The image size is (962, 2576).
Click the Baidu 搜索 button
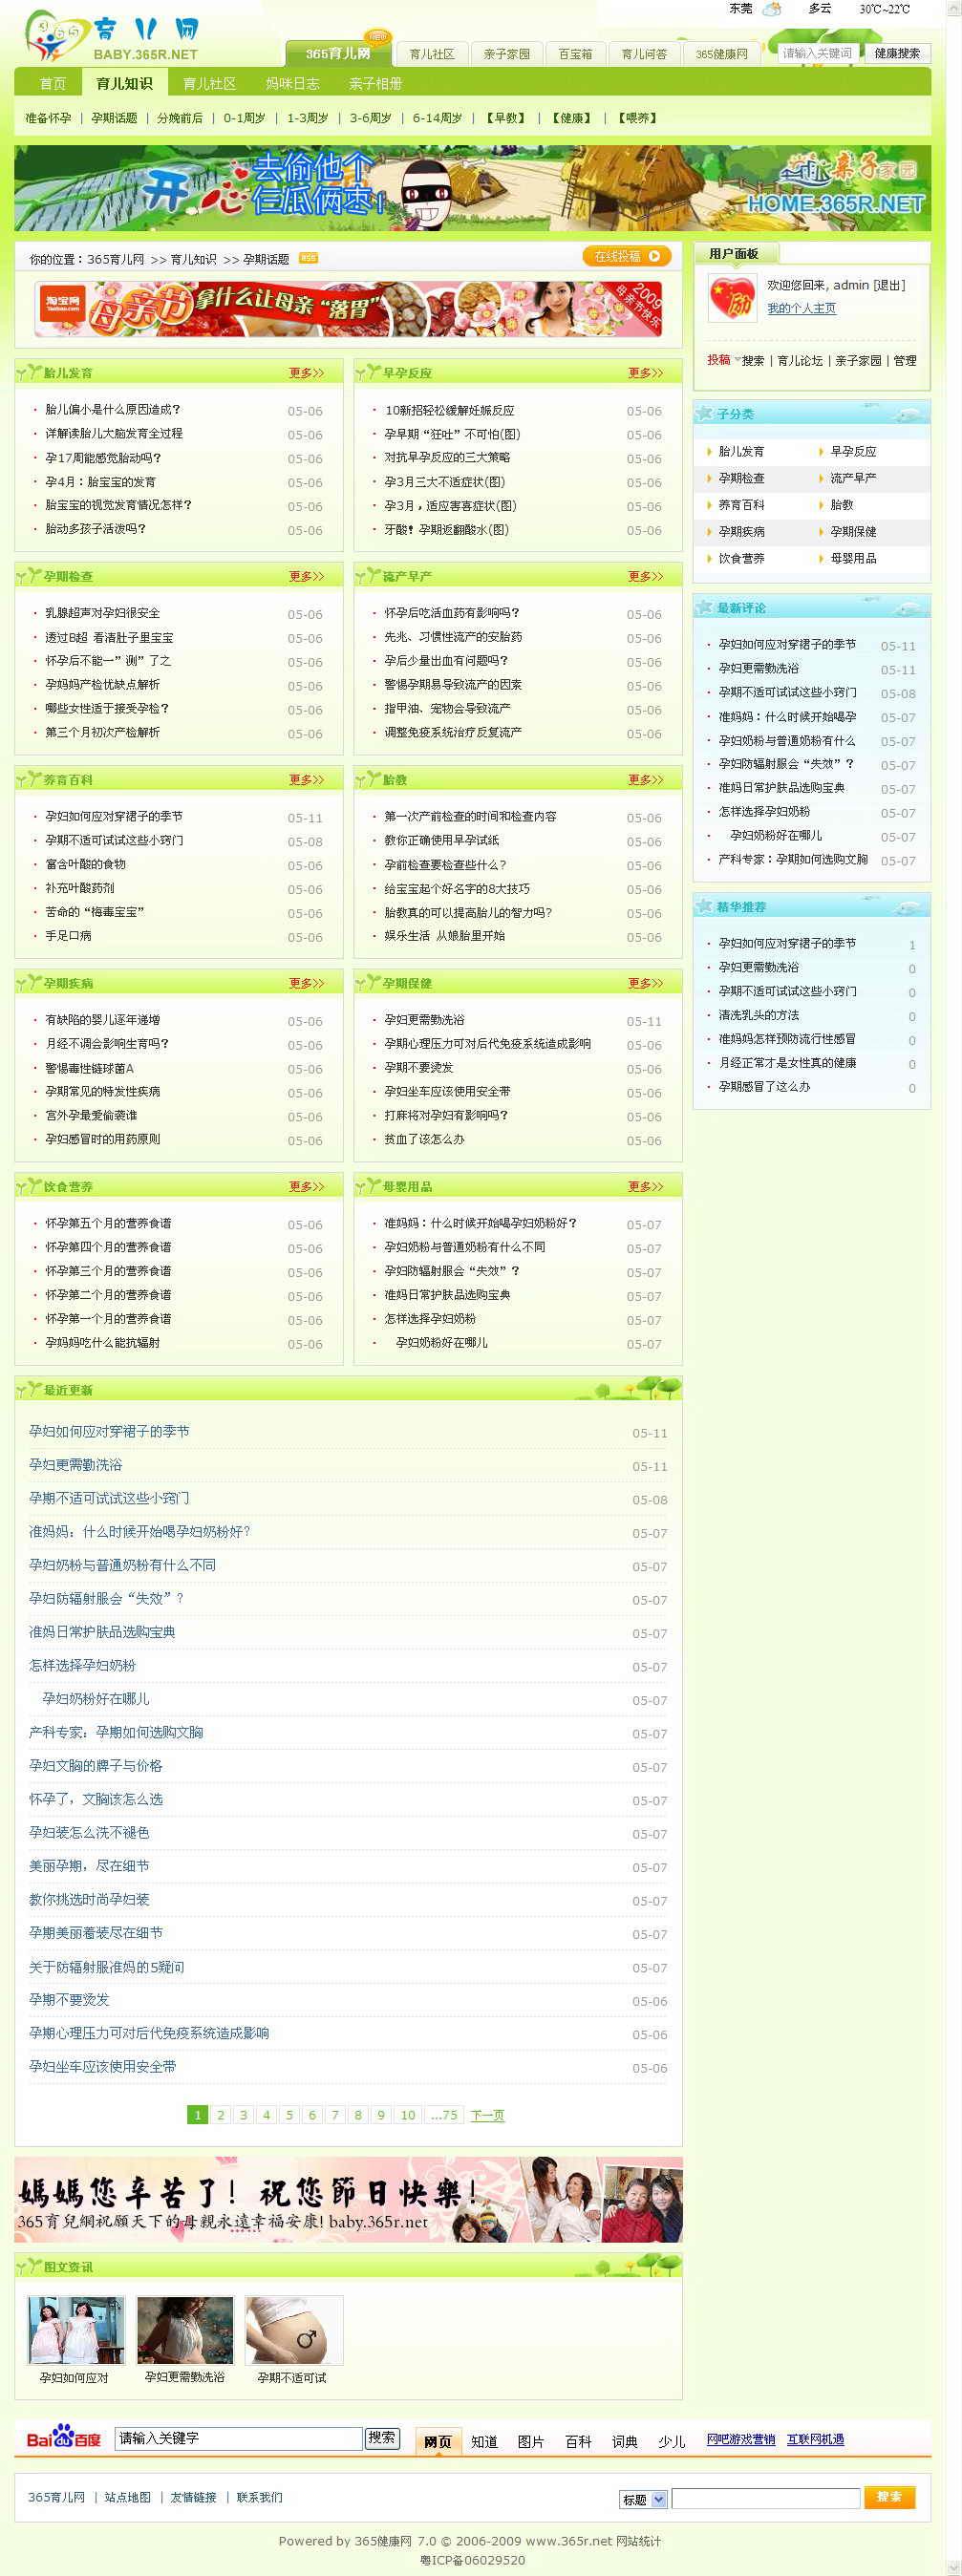point(382,2438)
